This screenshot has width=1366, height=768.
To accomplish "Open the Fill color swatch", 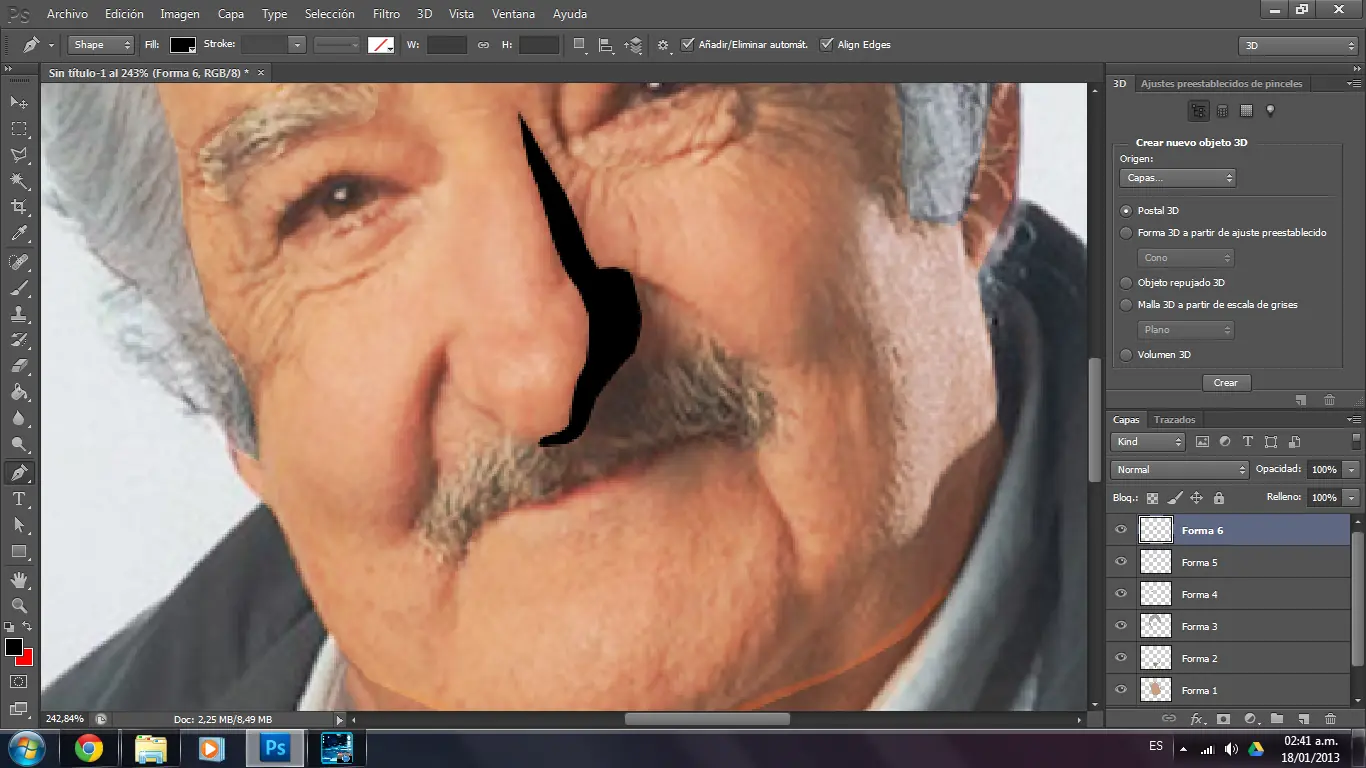I will [183, 45].
